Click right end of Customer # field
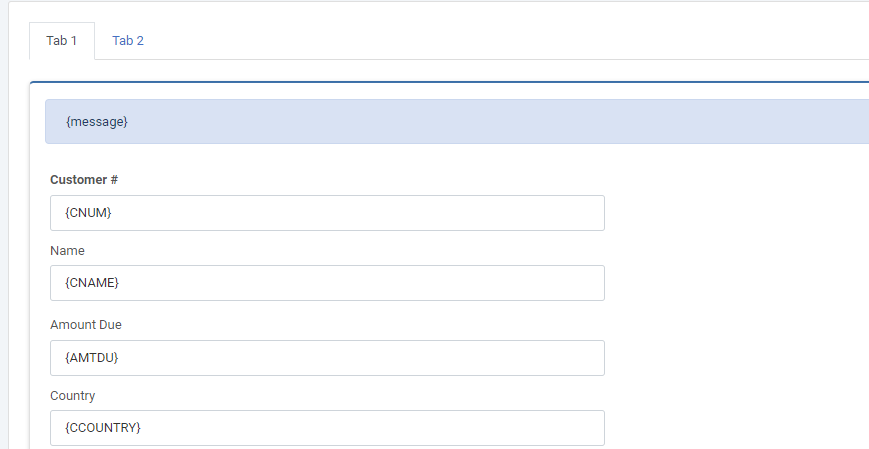Image resolution: width=869 pixels, height=449 pixels. click(x=587, y=213)
